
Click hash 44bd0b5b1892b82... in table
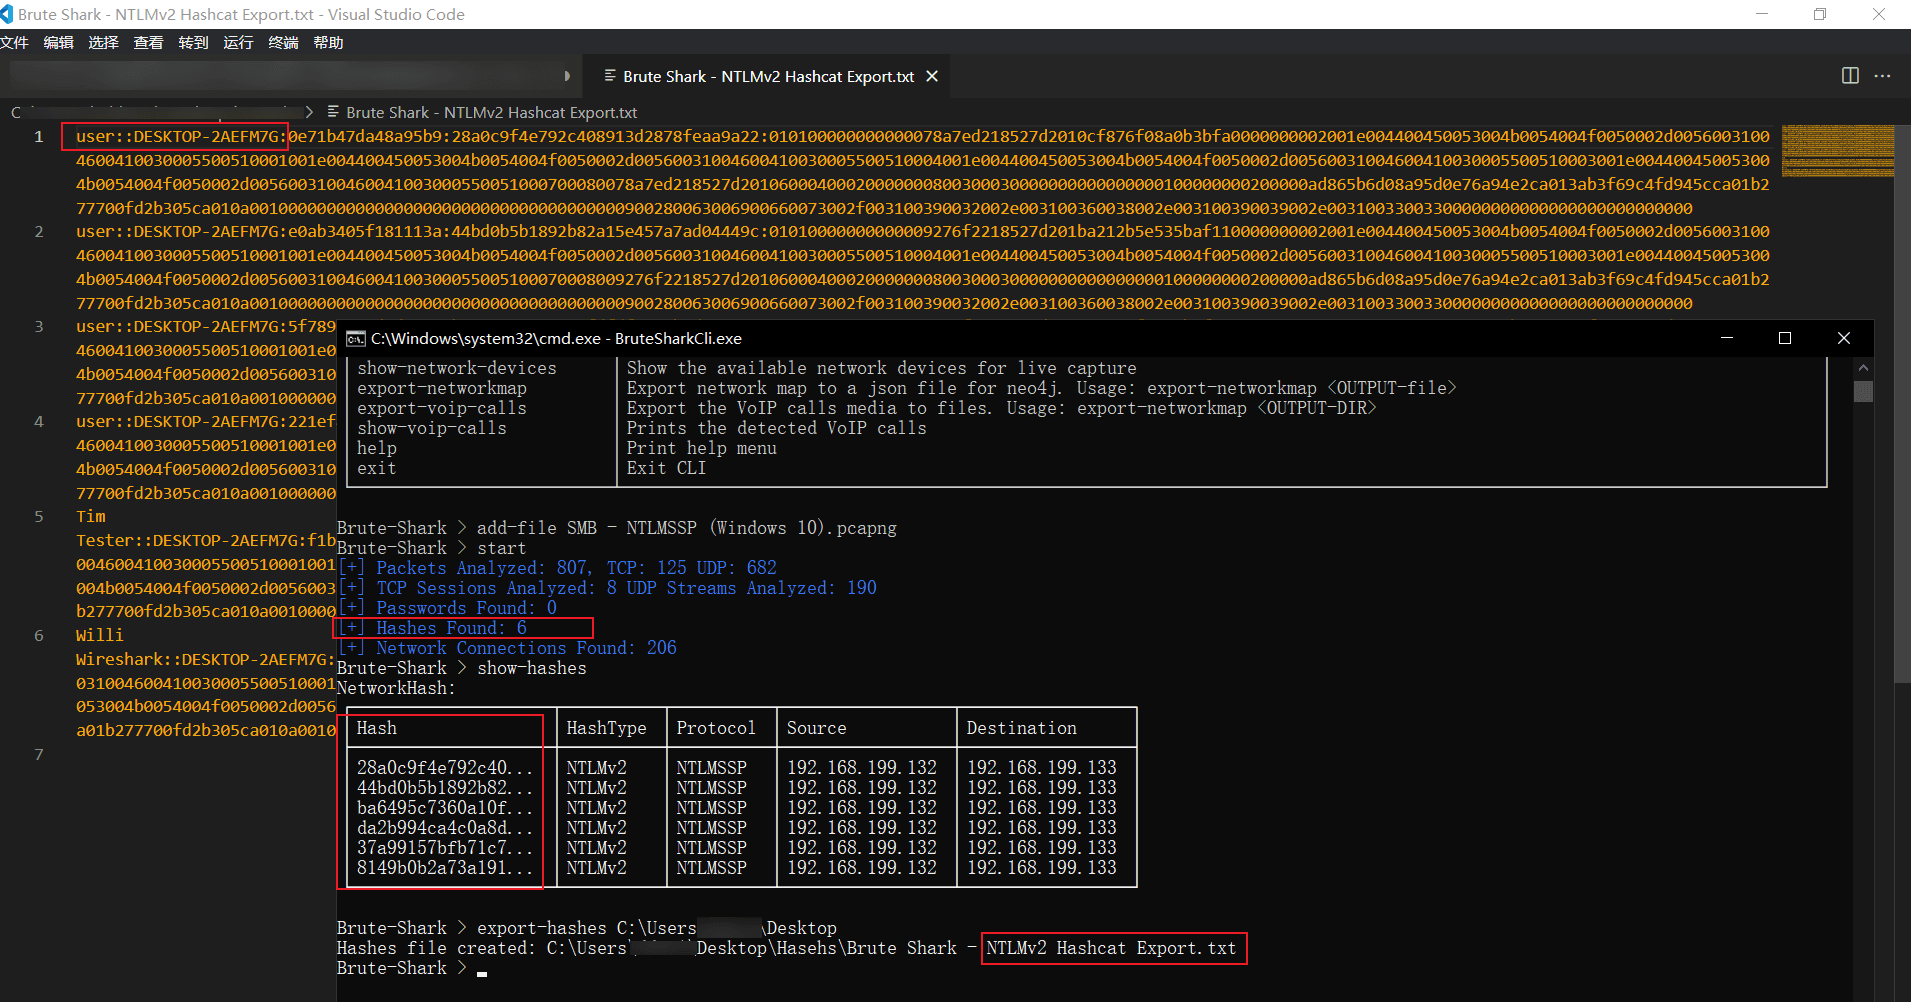445,788
